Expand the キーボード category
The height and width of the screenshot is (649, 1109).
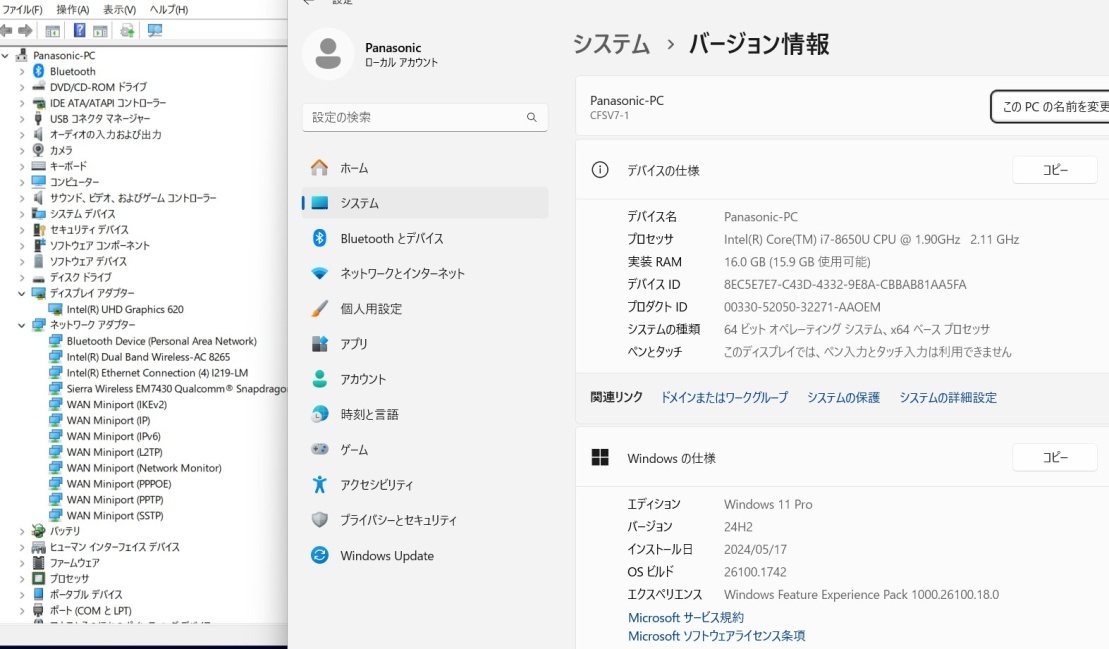tap(22, 166)
